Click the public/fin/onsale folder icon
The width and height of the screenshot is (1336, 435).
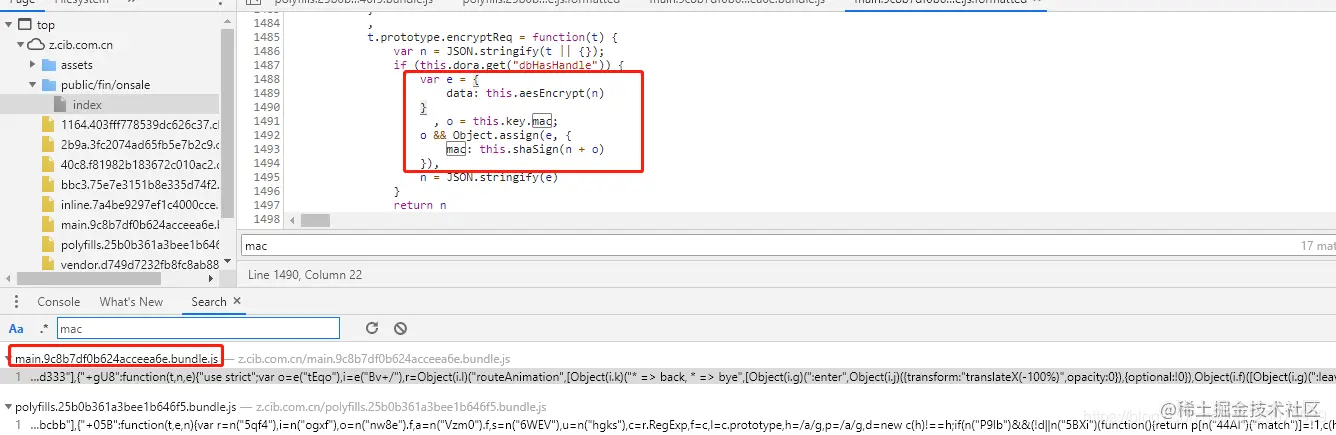49,85
